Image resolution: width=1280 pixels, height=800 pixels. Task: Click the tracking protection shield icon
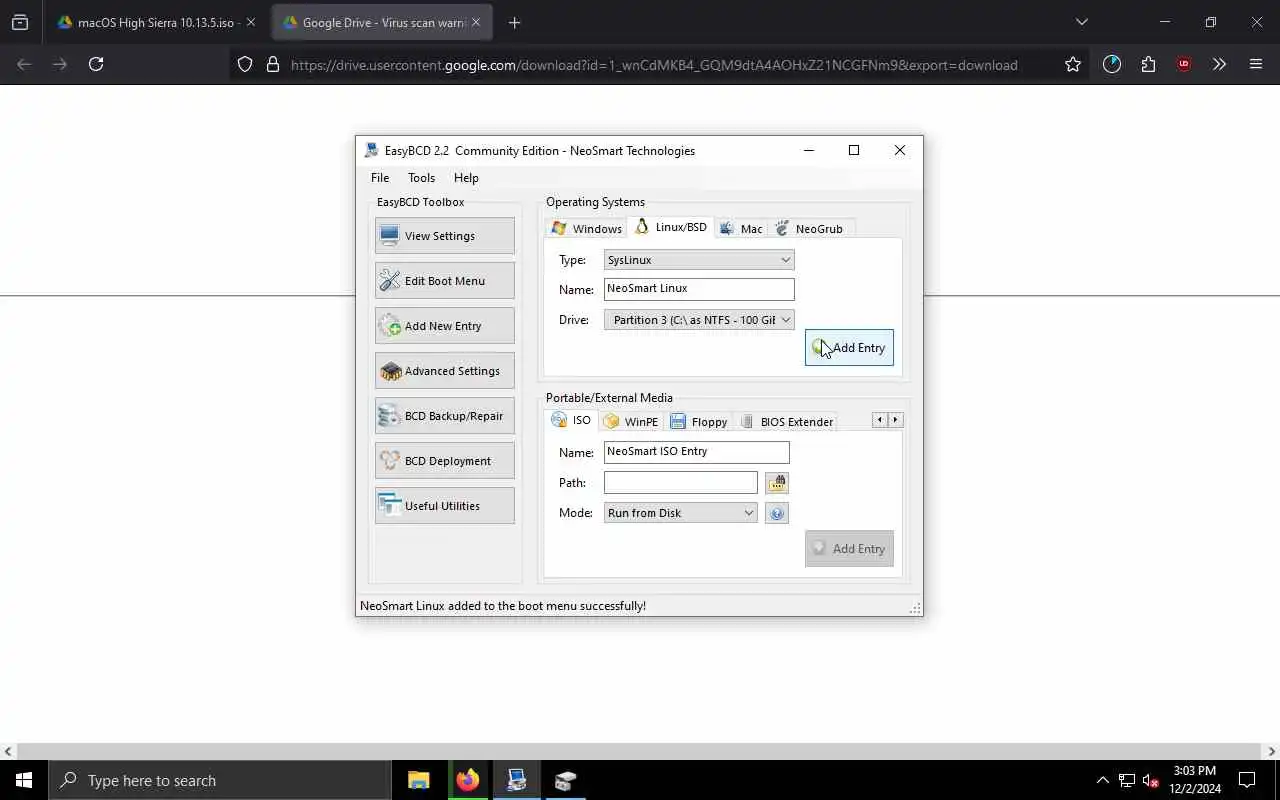245,65
